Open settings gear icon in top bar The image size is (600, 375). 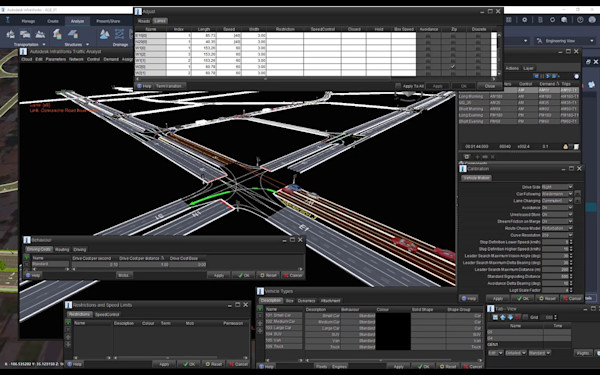[x=524, y=20]
